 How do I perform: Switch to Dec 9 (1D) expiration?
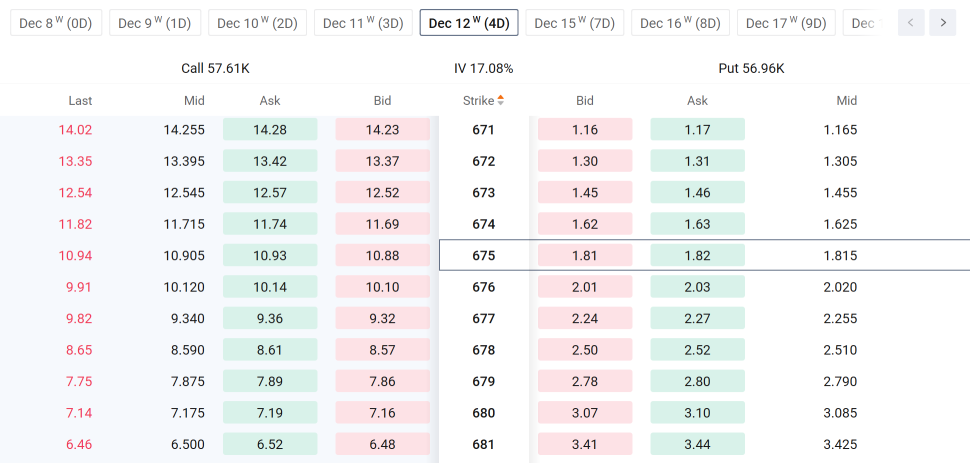(x=155, y=23)
